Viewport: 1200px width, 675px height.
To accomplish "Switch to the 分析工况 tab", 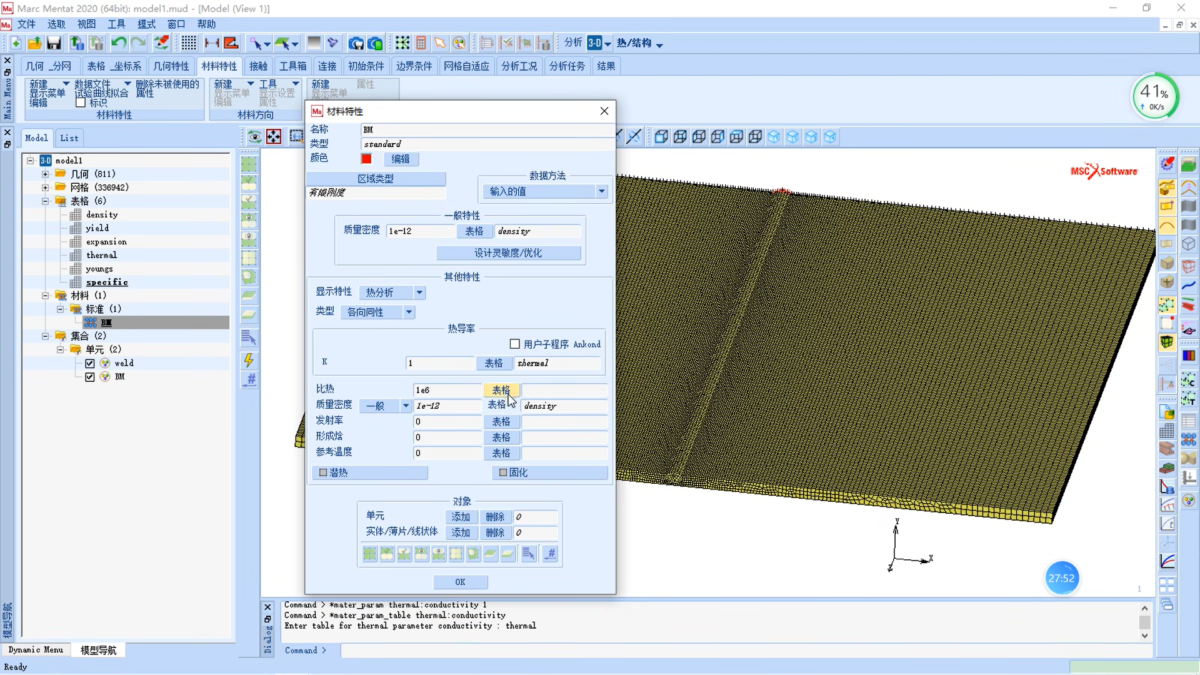I will pyautogui.click(x=519, y=66).
